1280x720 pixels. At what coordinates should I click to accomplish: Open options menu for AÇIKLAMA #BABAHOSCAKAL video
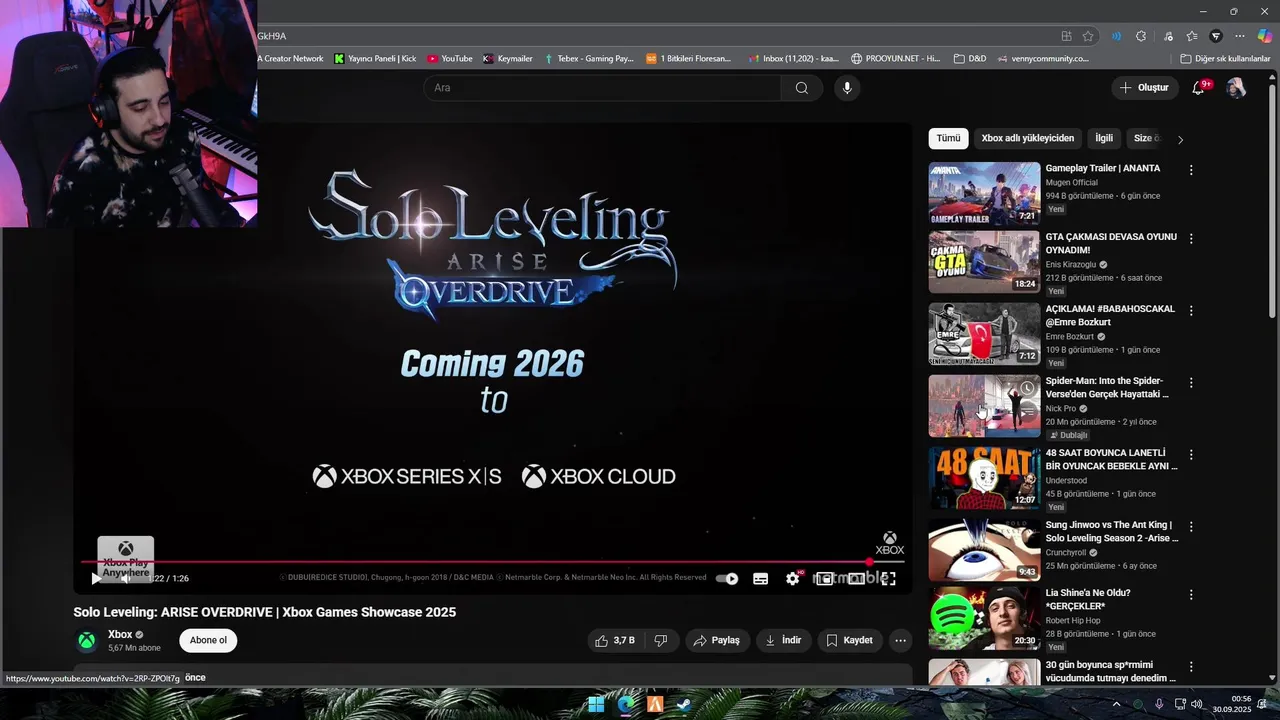1190,311
